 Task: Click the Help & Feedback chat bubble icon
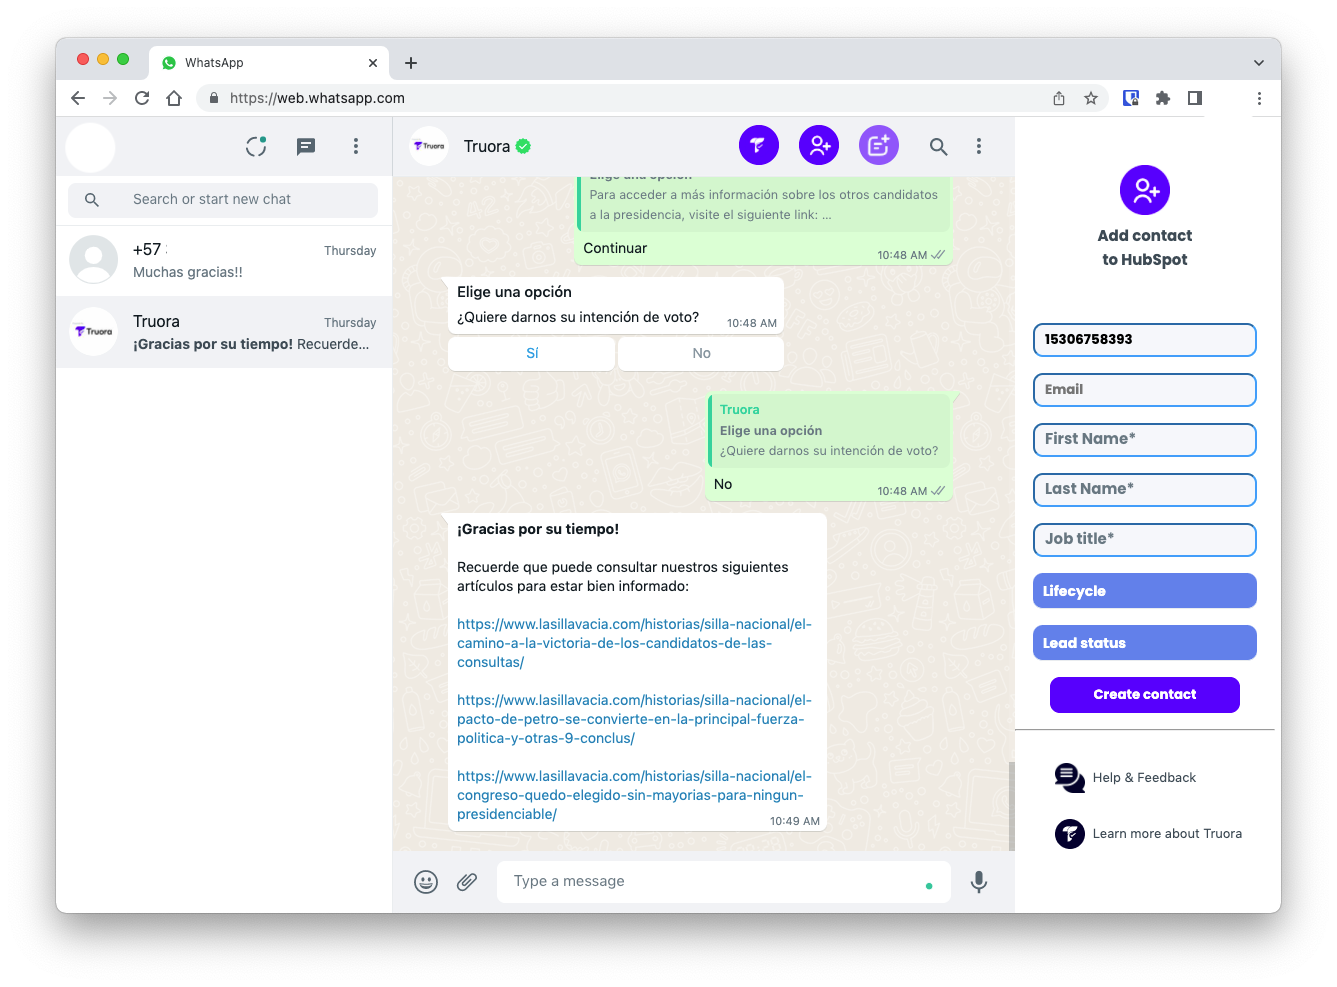[x=1069, y=777]
